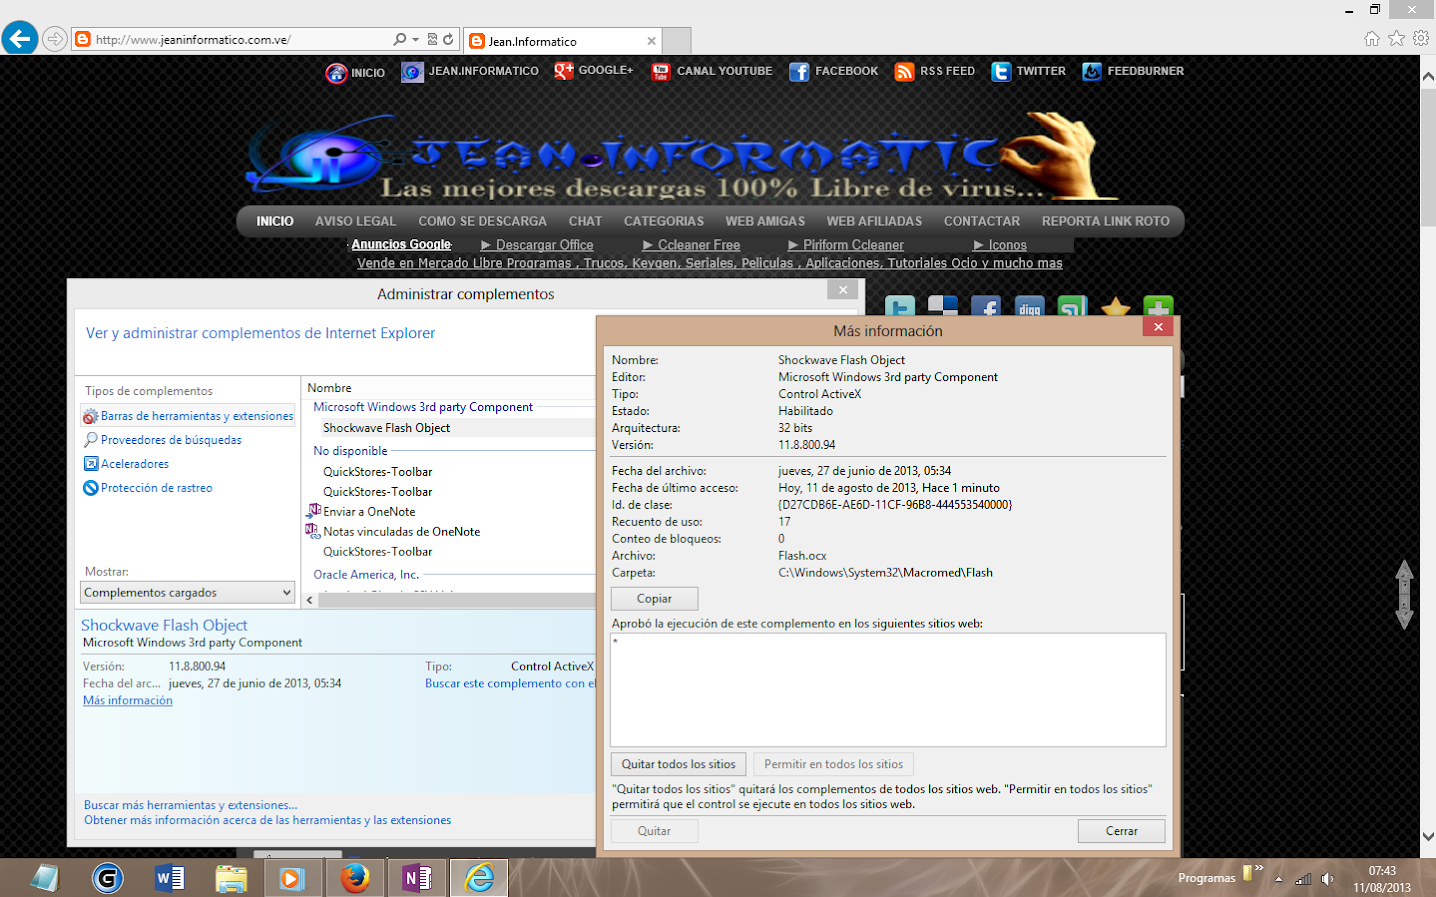This screenshot has width=1436, height=897.
Task: Open OneNote from the taskbar
Action: click(x=416, y=878)
